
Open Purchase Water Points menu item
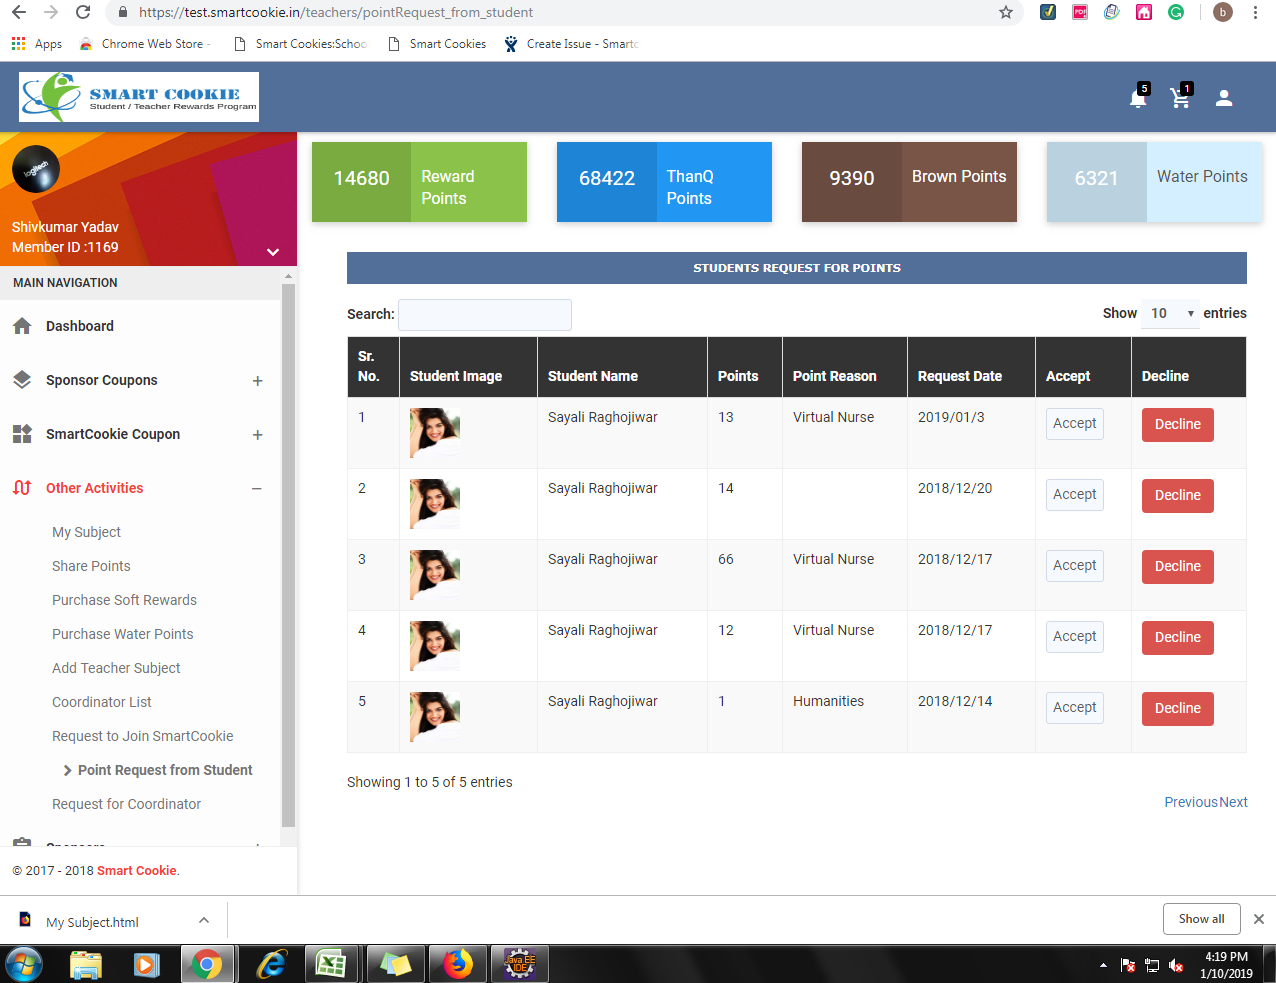pos(123,634)
